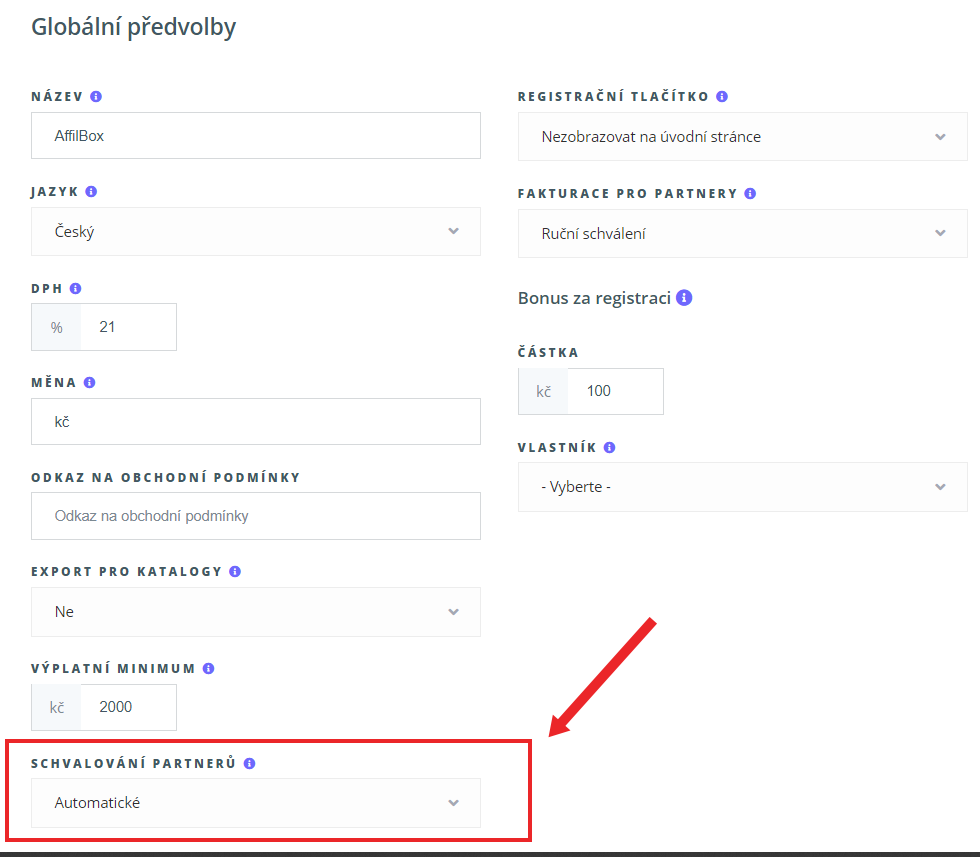Show Bonus za registraci info icon
This screenshot has height=857, width=980.
[x=684, y=298]
